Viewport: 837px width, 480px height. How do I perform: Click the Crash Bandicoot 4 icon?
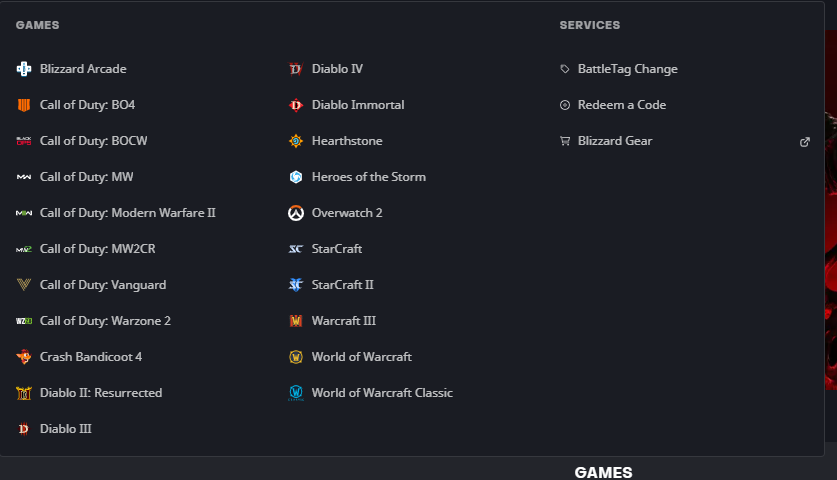point(24,357)
